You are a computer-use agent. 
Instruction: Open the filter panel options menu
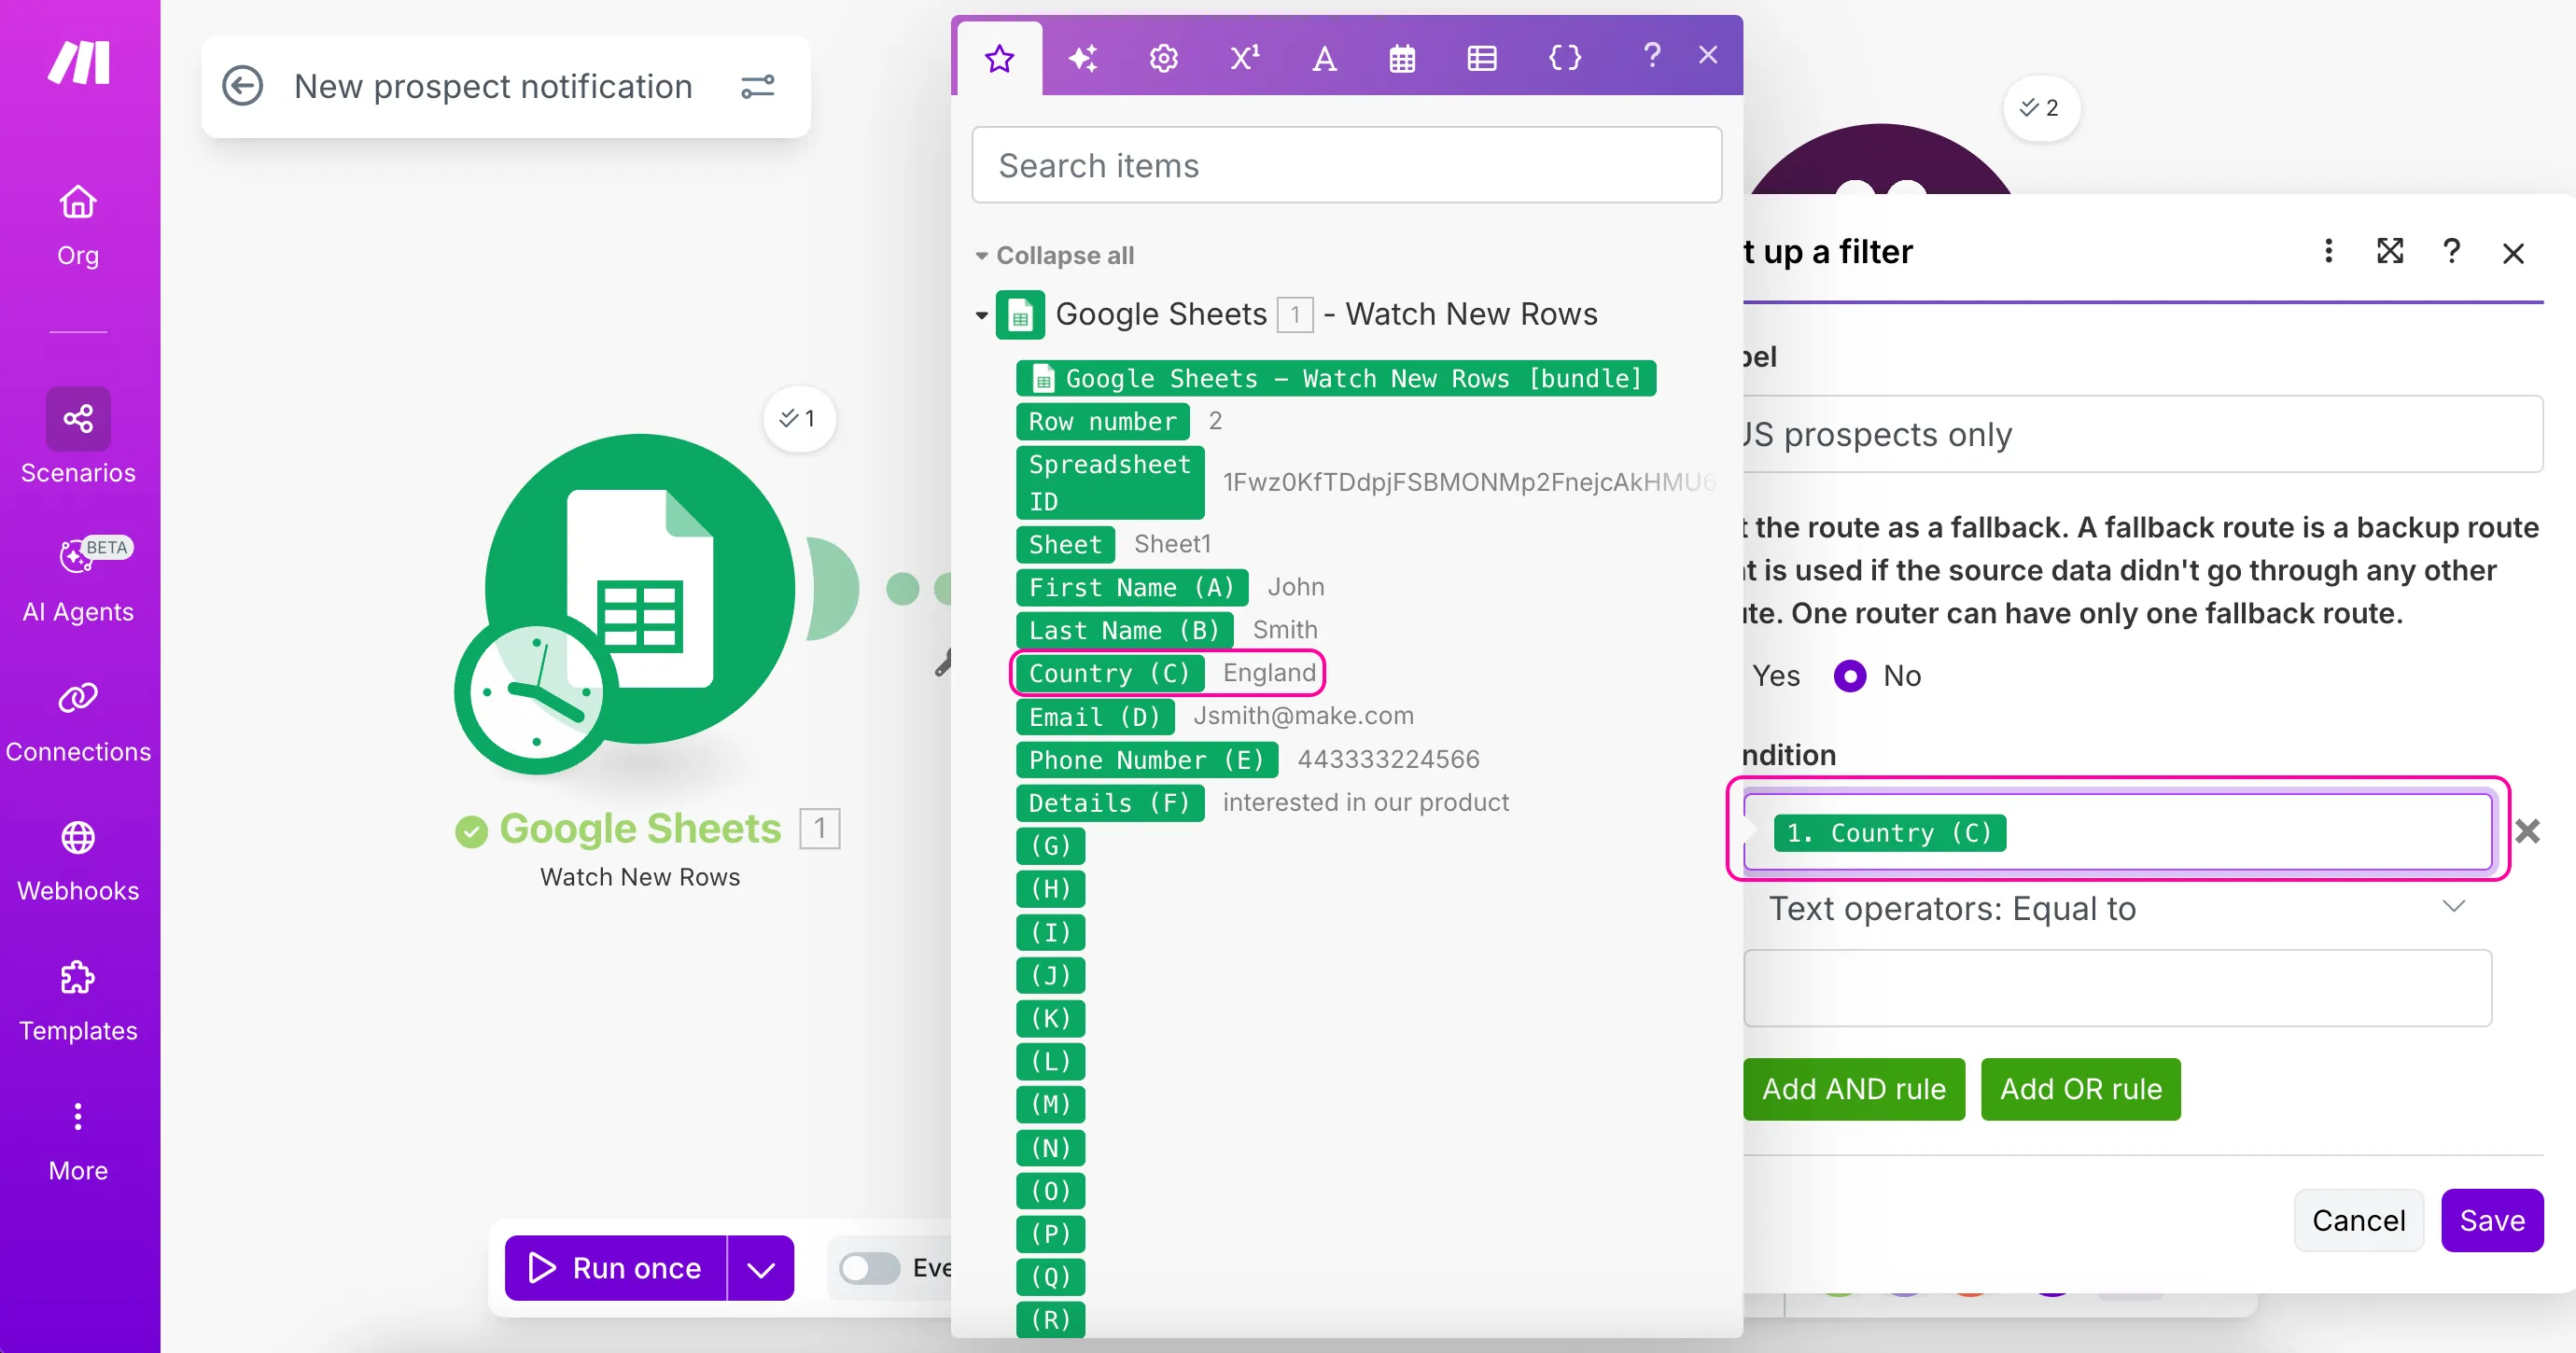coord(2329,251)
